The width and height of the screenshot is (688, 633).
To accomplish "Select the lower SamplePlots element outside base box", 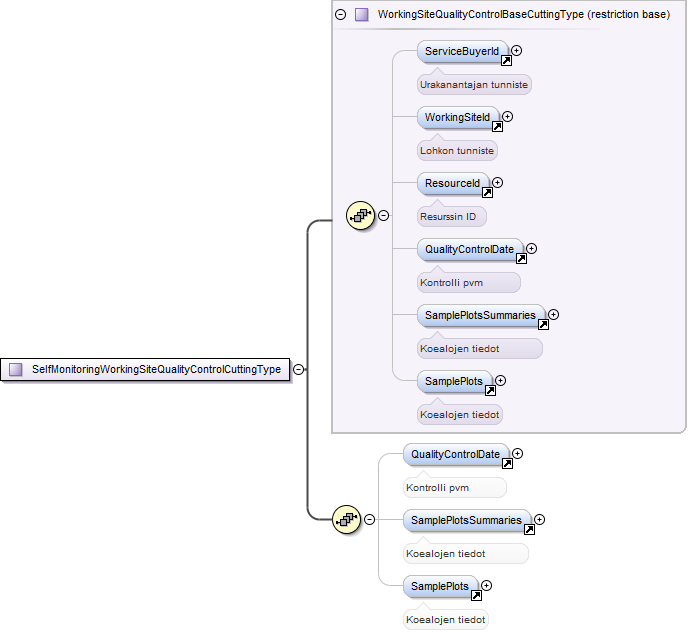I will click(x=440, y=587).
